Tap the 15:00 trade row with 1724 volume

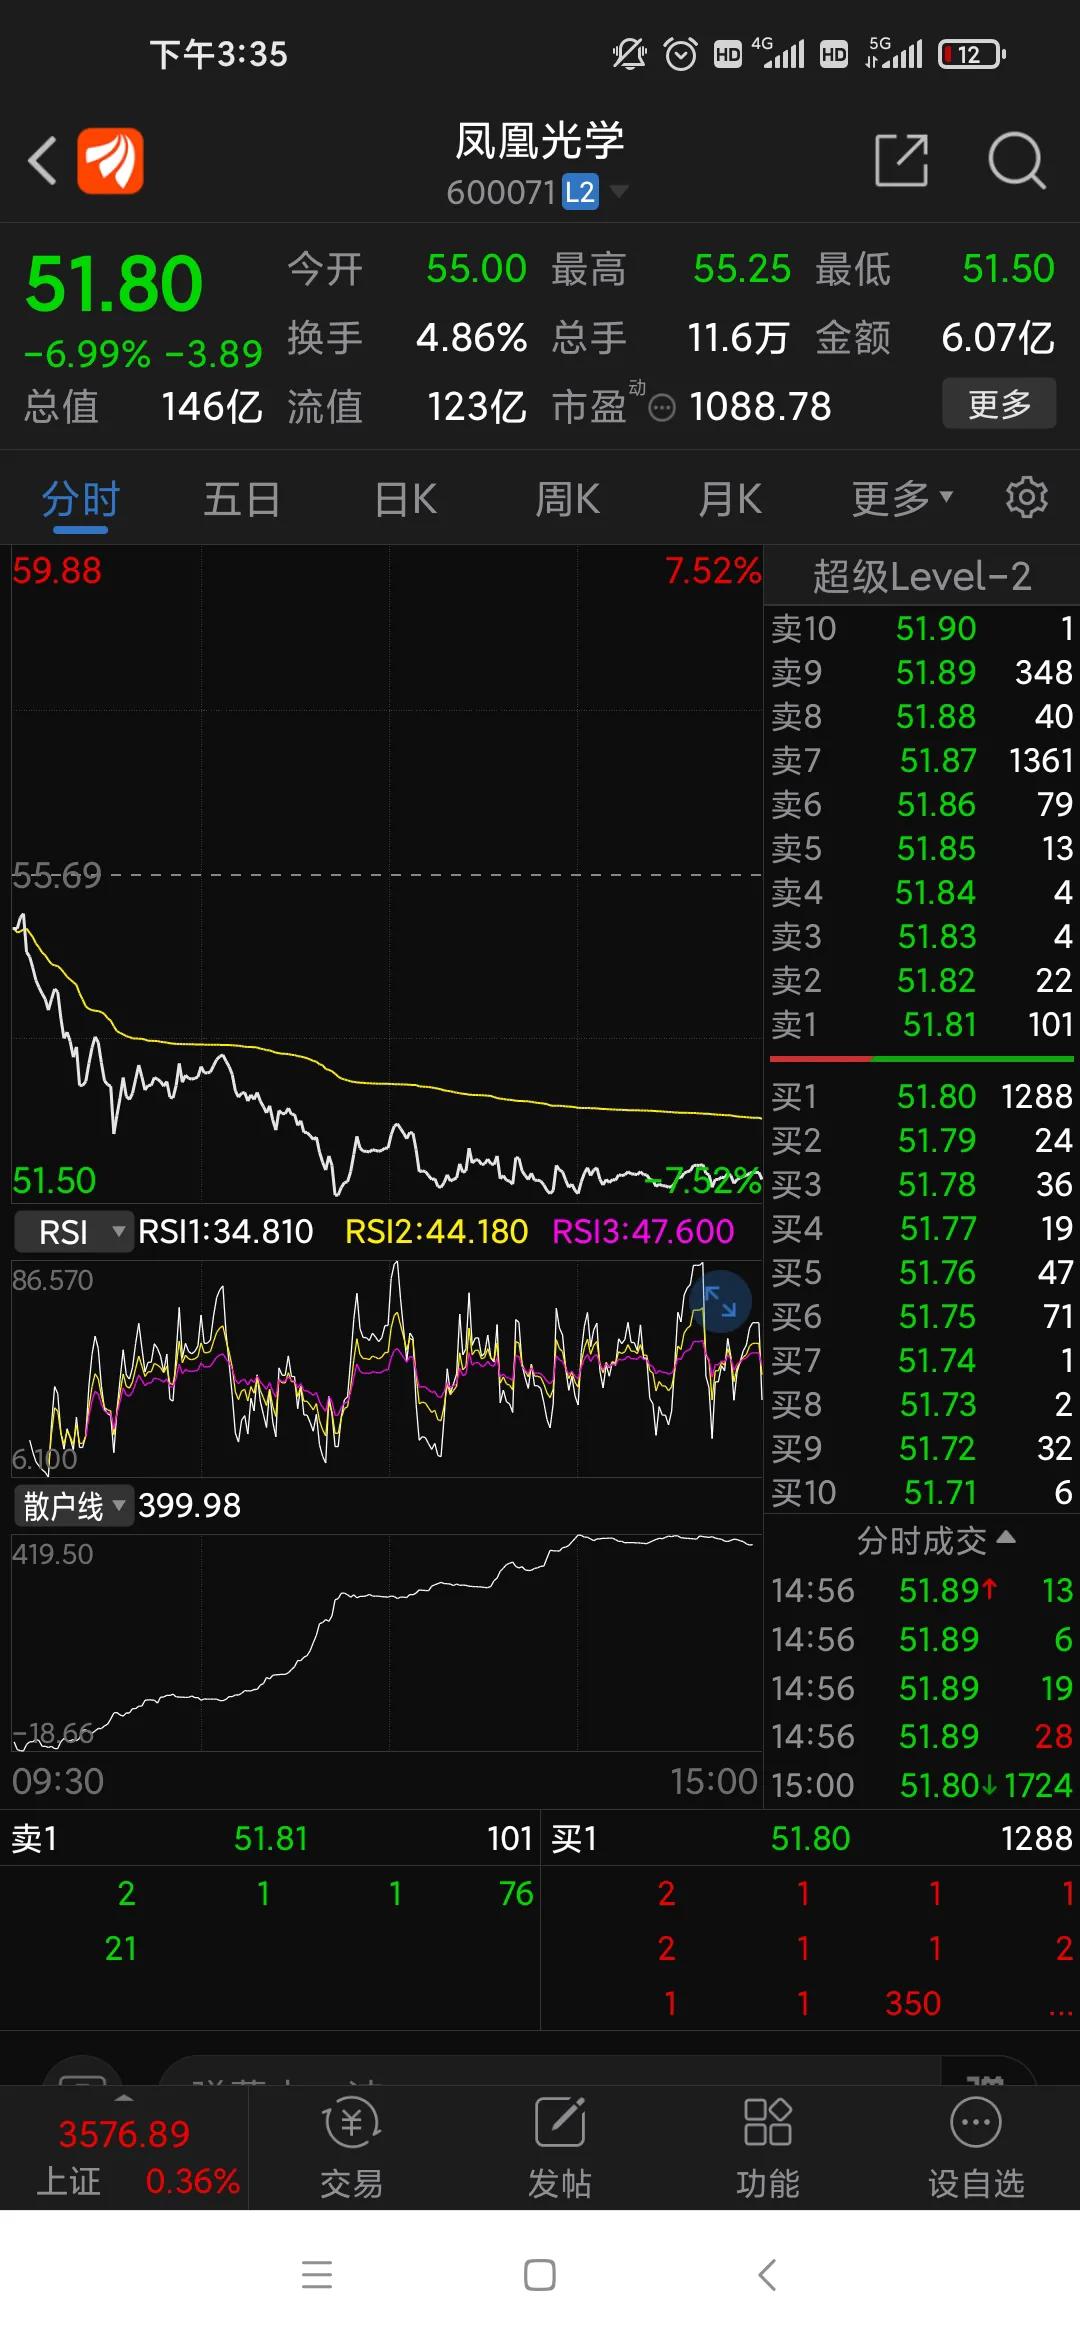pos(922,1785)
